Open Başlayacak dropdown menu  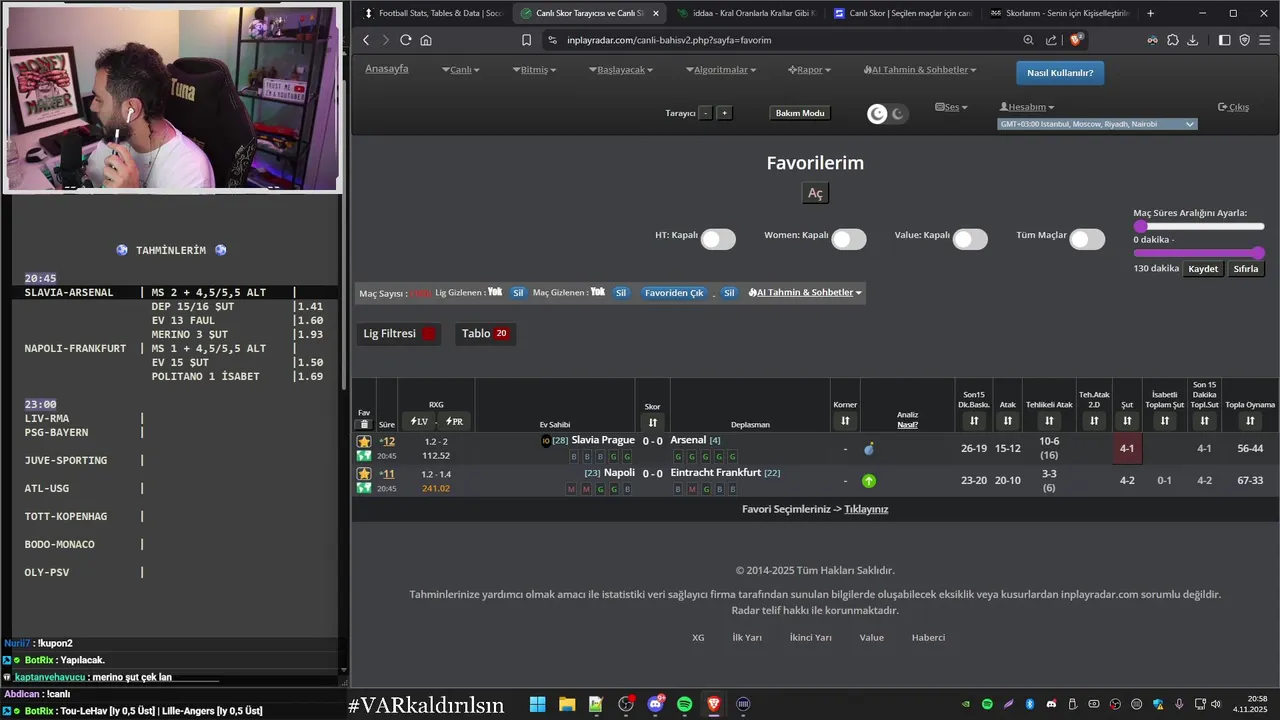click(621, 70)
